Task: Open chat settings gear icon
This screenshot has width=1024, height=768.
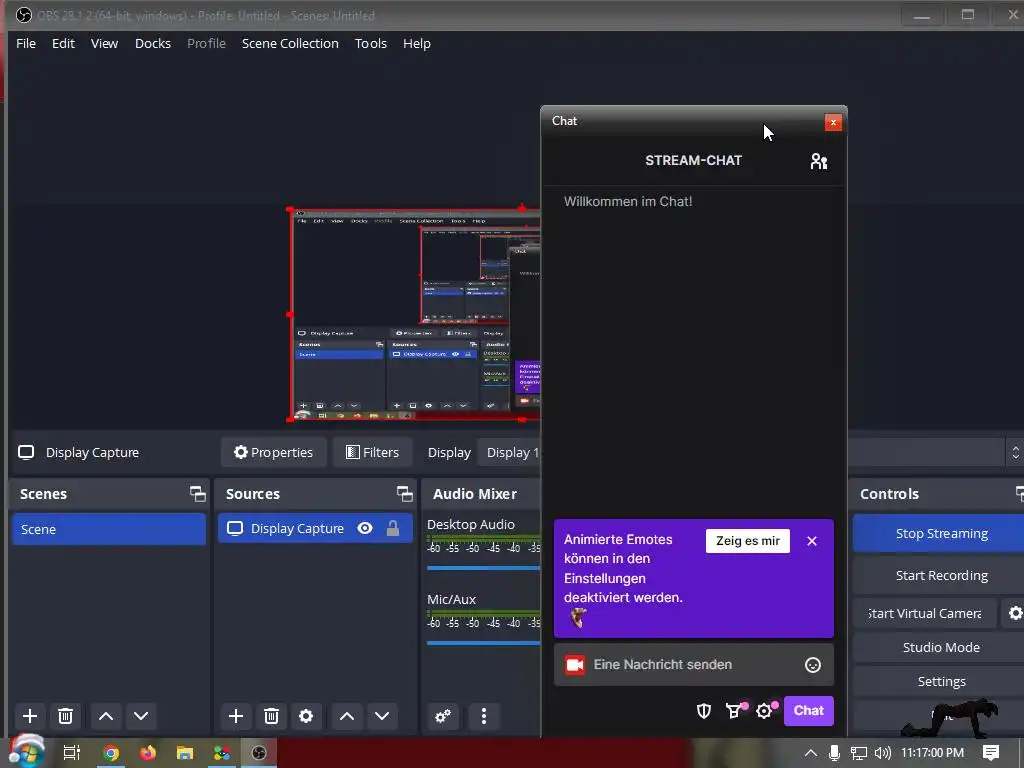Action: 765,711
